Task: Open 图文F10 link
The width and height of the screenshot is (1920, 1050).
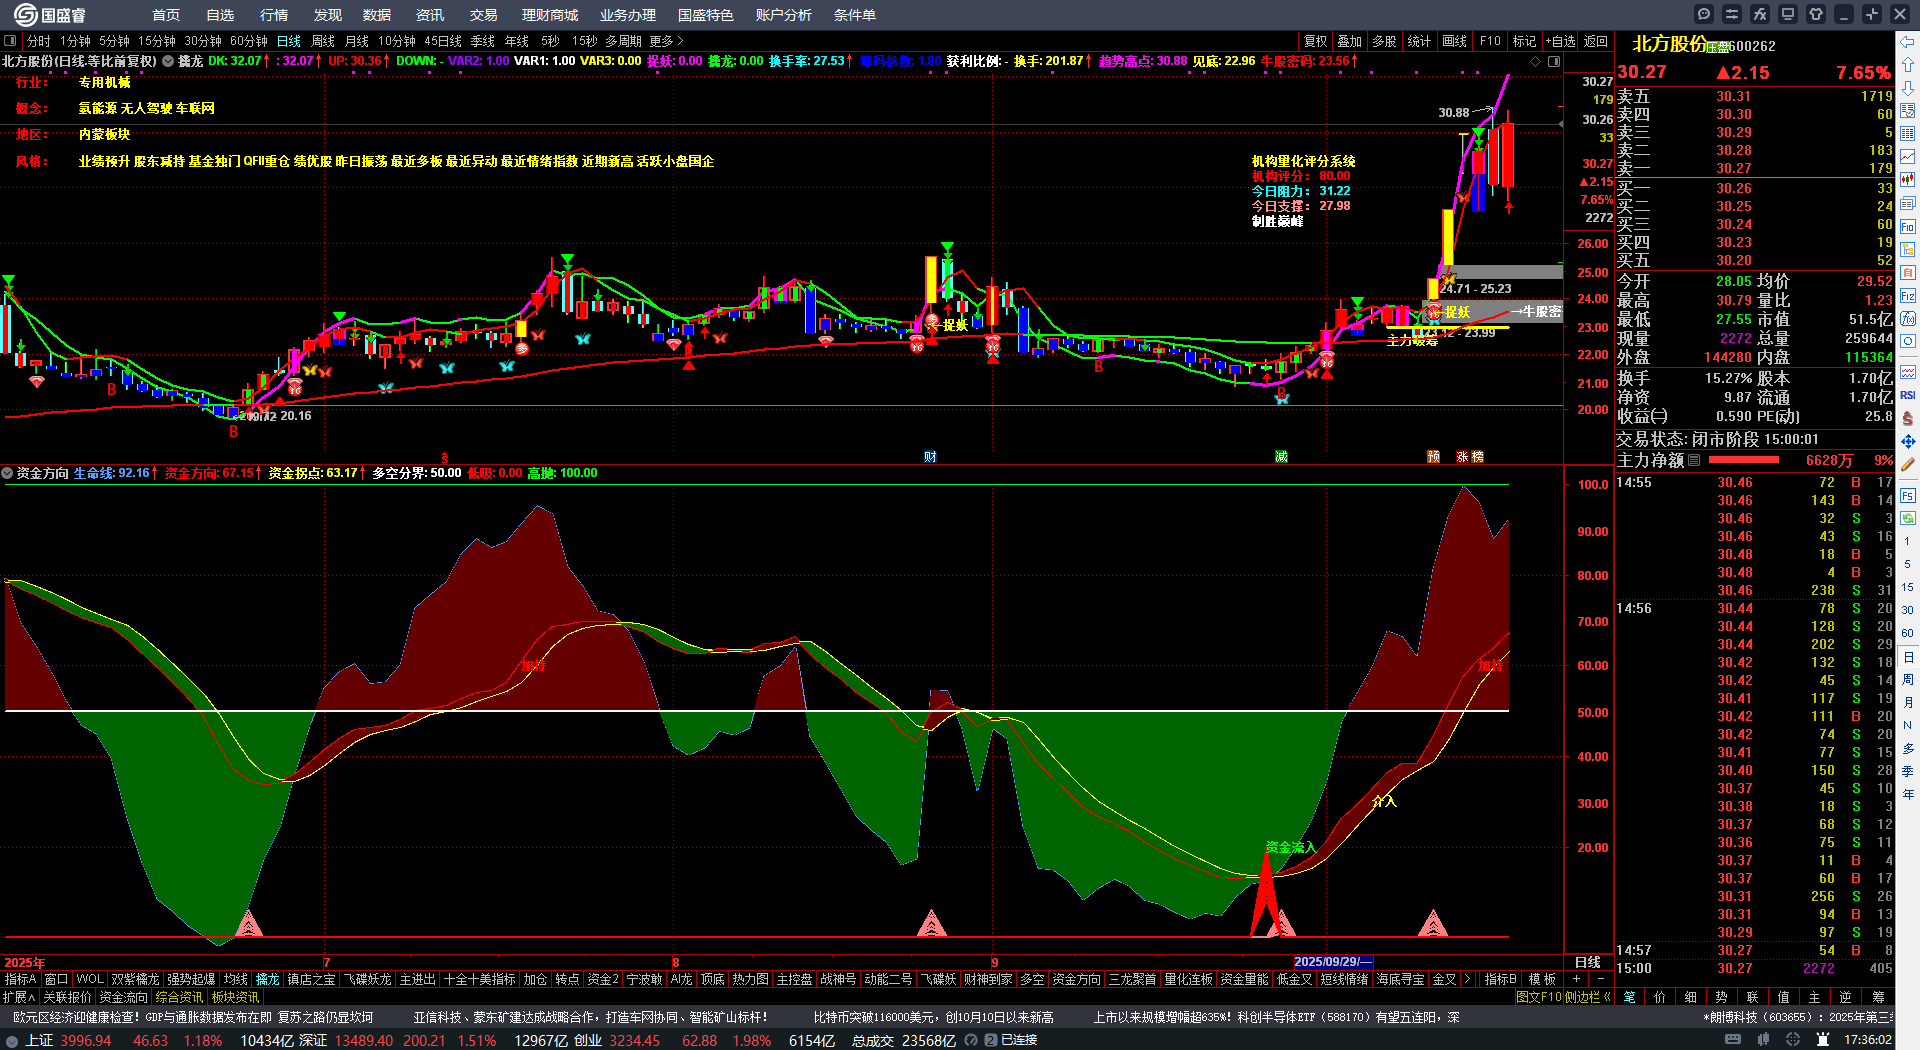Action: click(x=1539, y=997)
